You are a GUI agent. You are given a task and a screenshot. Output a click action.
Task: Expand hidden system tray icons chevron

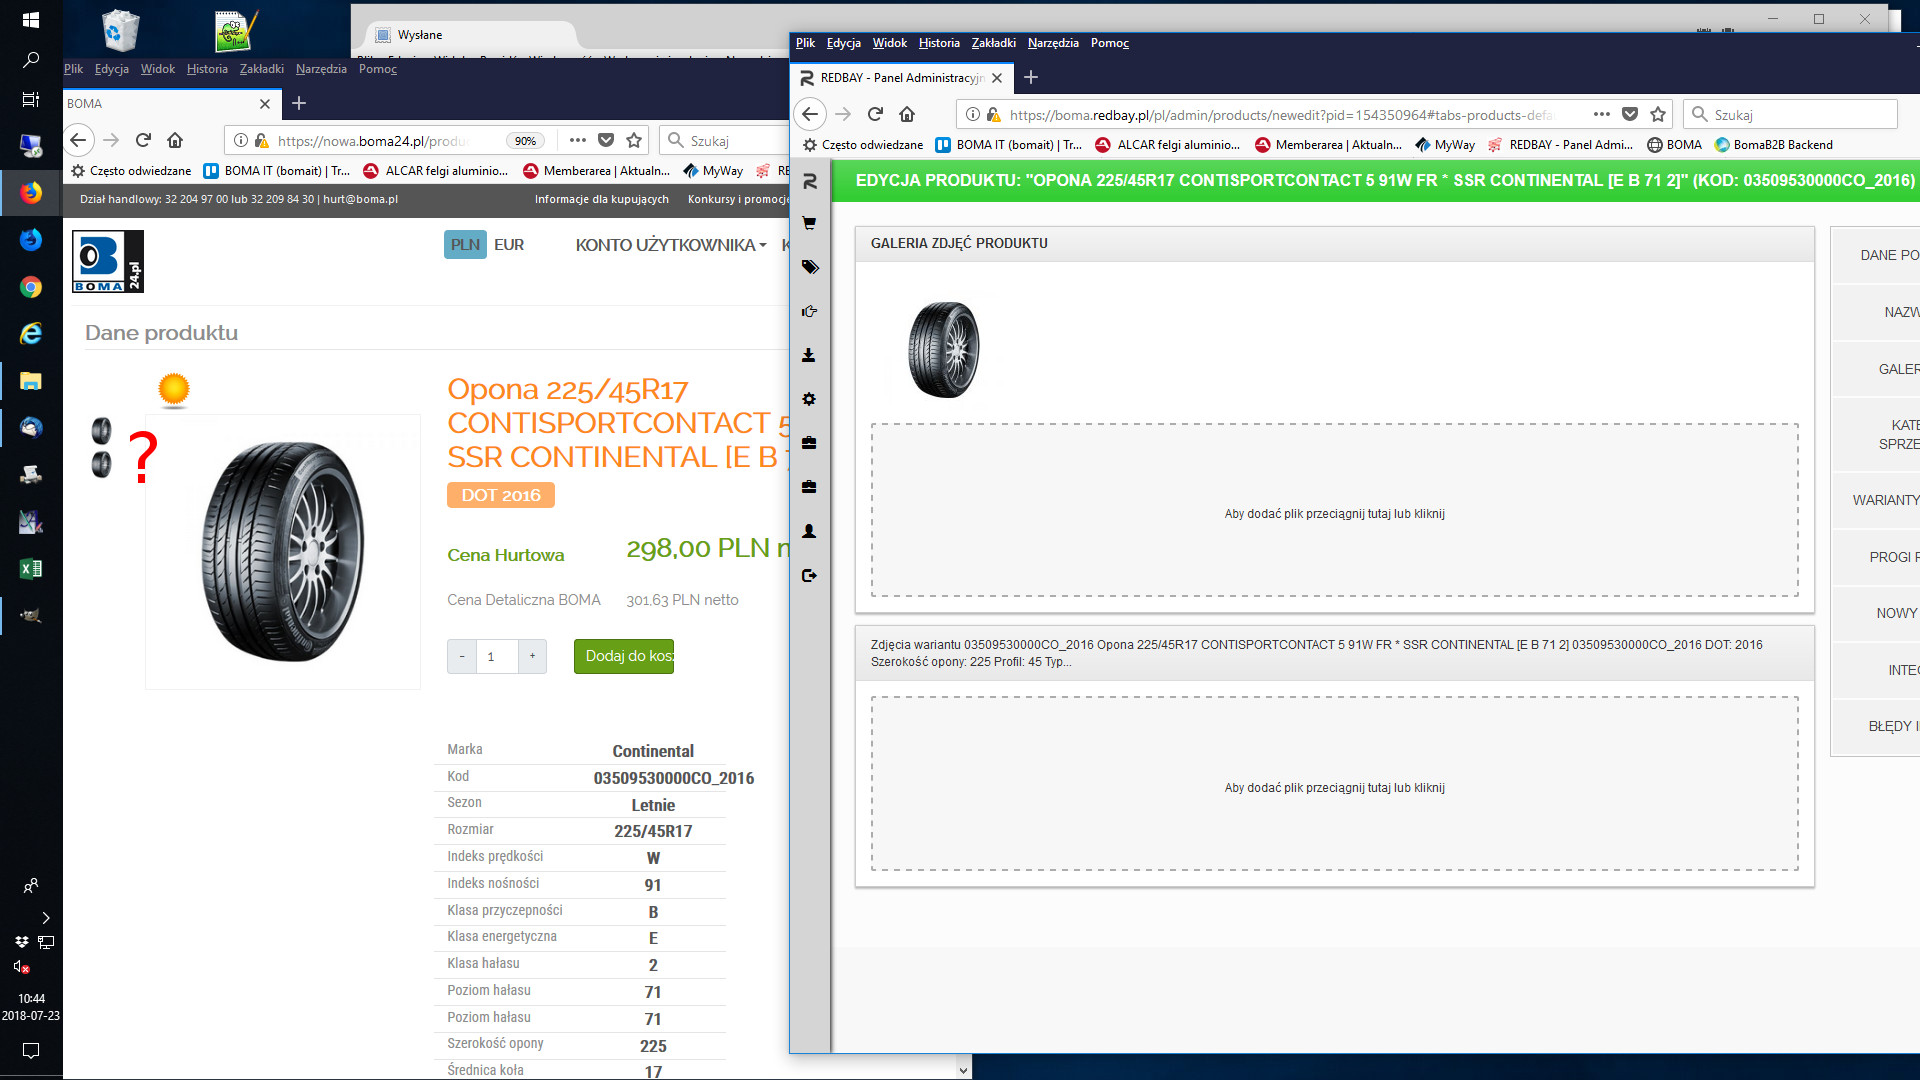point(45,917)
